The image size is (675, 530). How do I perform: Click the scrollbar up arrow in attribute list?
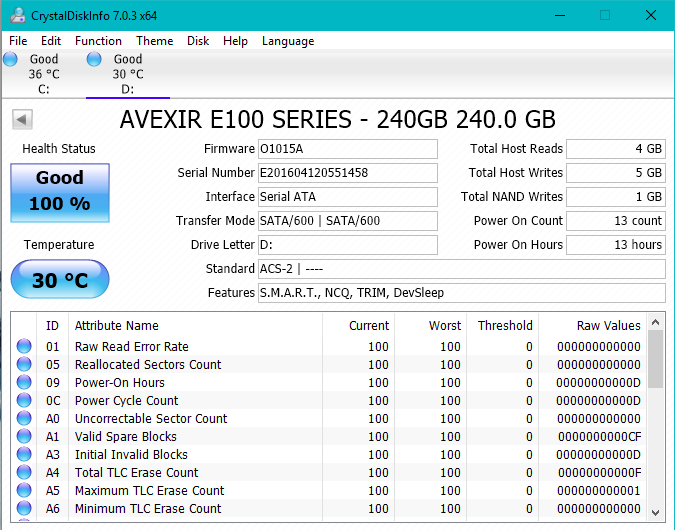pos(656,322)
